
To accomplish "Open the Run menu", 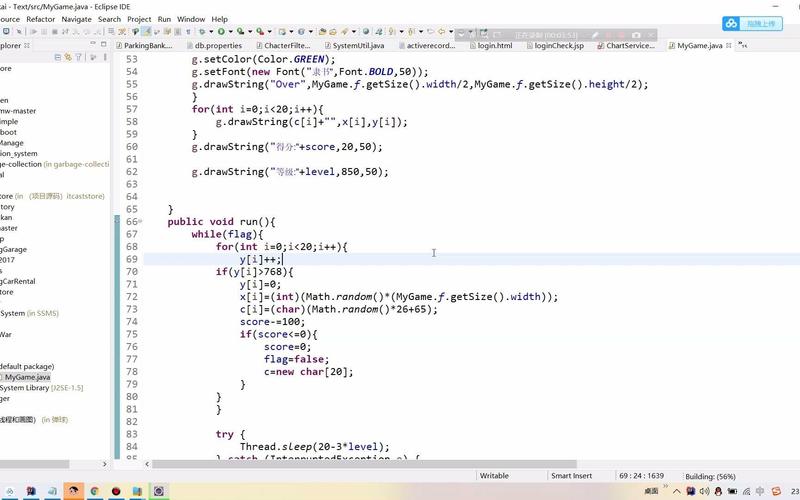I will tap(164, 19).
